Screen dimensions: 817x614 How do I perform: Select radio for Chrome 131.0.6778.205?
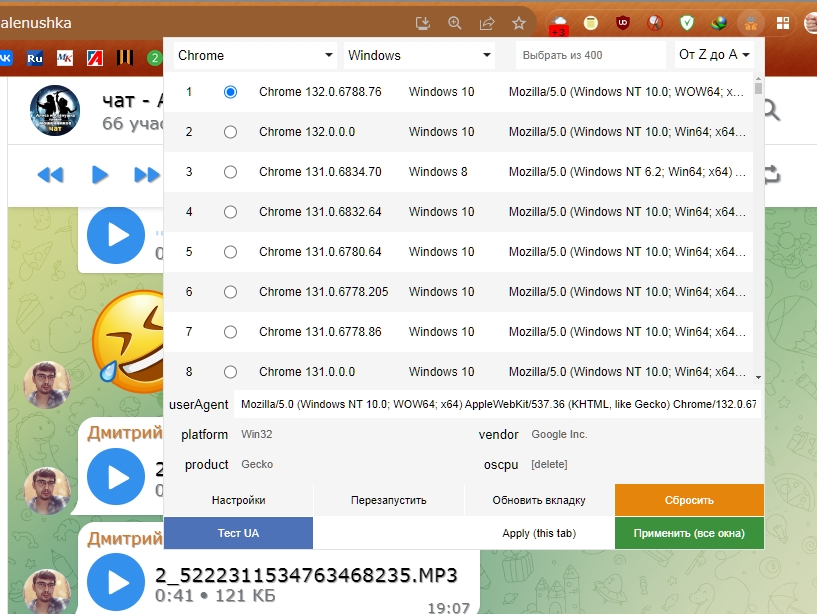click(230, 292)
